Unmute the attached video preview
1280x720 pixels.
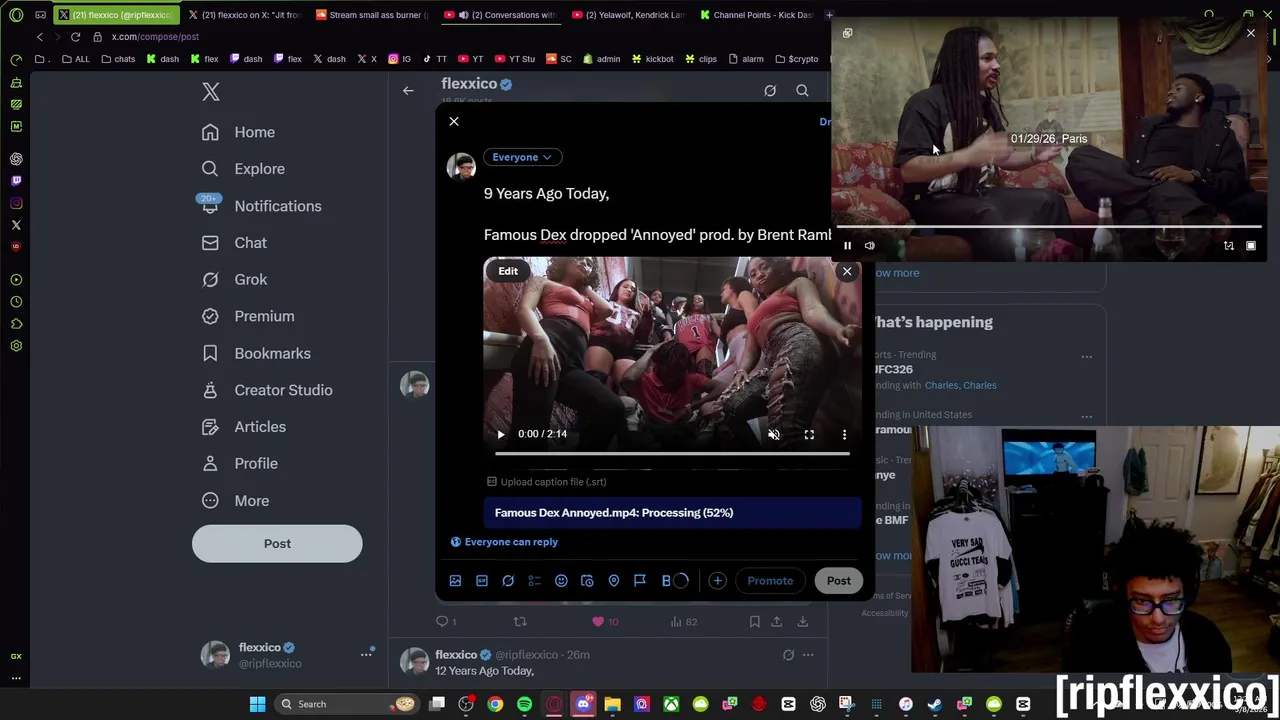[x=774, y=434]
